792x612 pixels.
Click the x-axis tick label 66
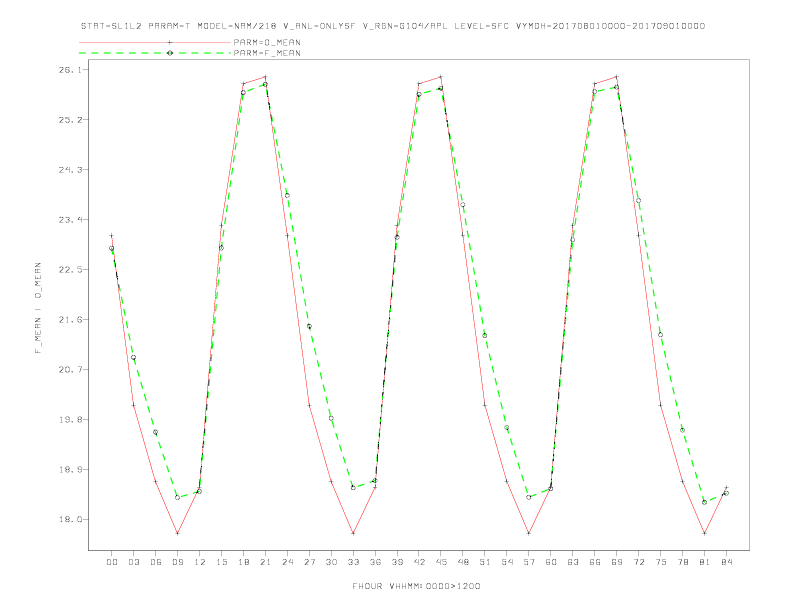tap(595, 562)
